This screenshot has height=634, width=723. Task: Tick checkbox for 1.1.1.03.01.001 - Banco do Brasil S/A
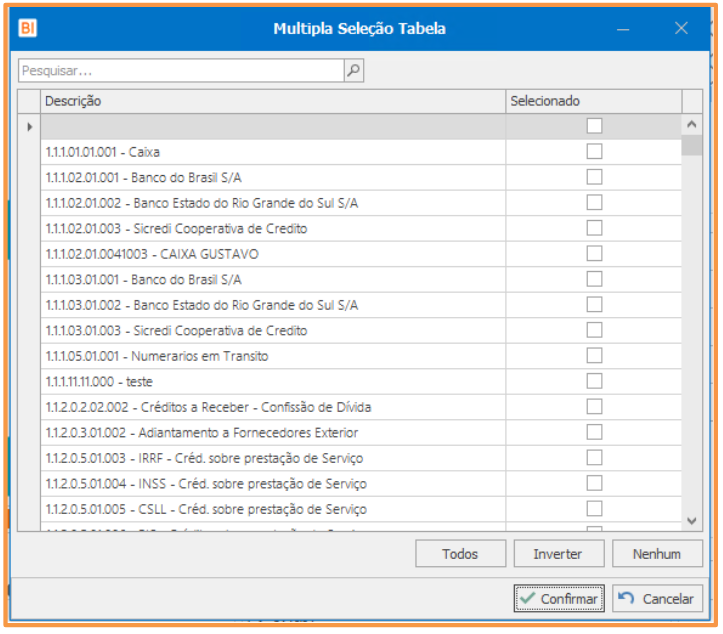[594, 279]
